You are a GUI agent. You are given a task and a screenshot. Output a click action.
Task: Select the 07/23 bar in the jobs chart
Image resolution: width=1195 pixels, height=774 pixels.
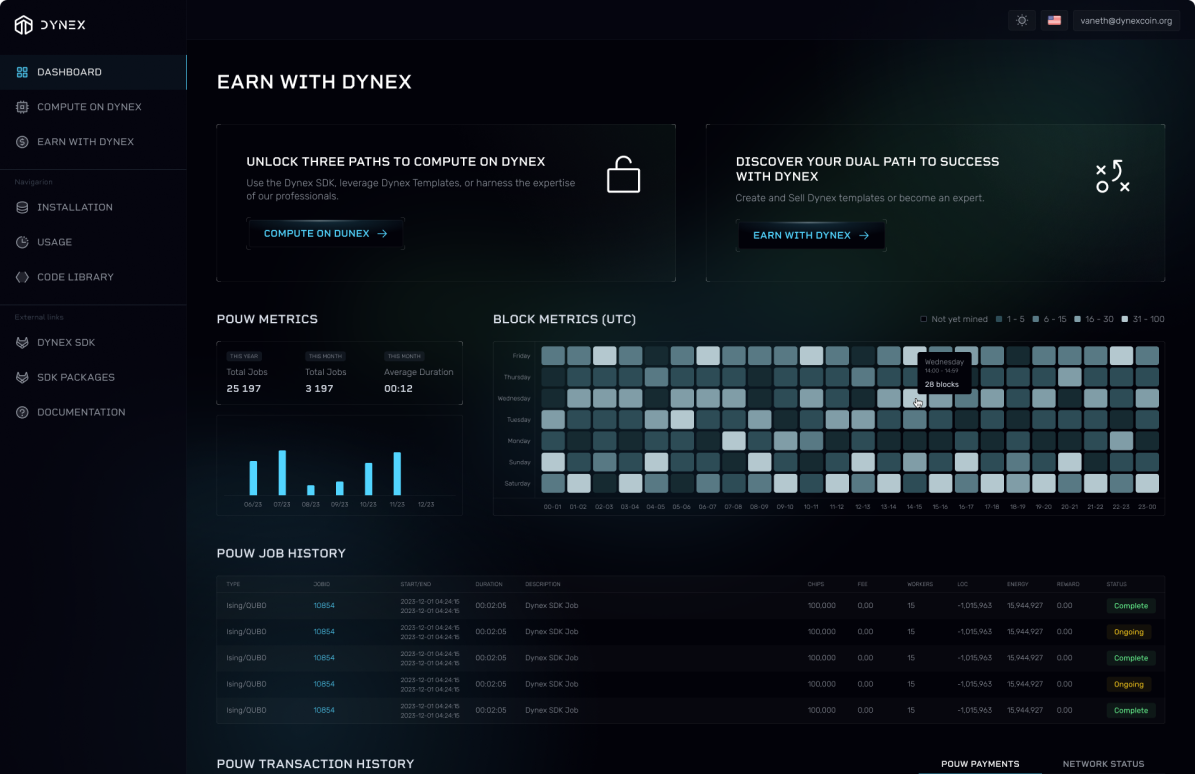click(282, 473)
